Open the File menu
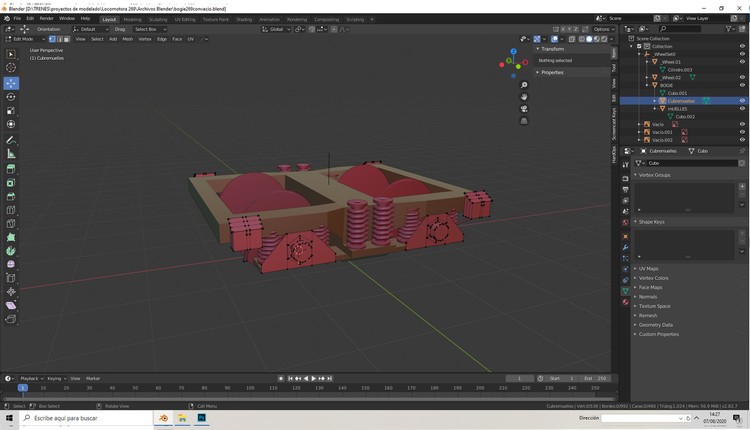This screenshot has width=750, height=430. [x=17, y=19]
